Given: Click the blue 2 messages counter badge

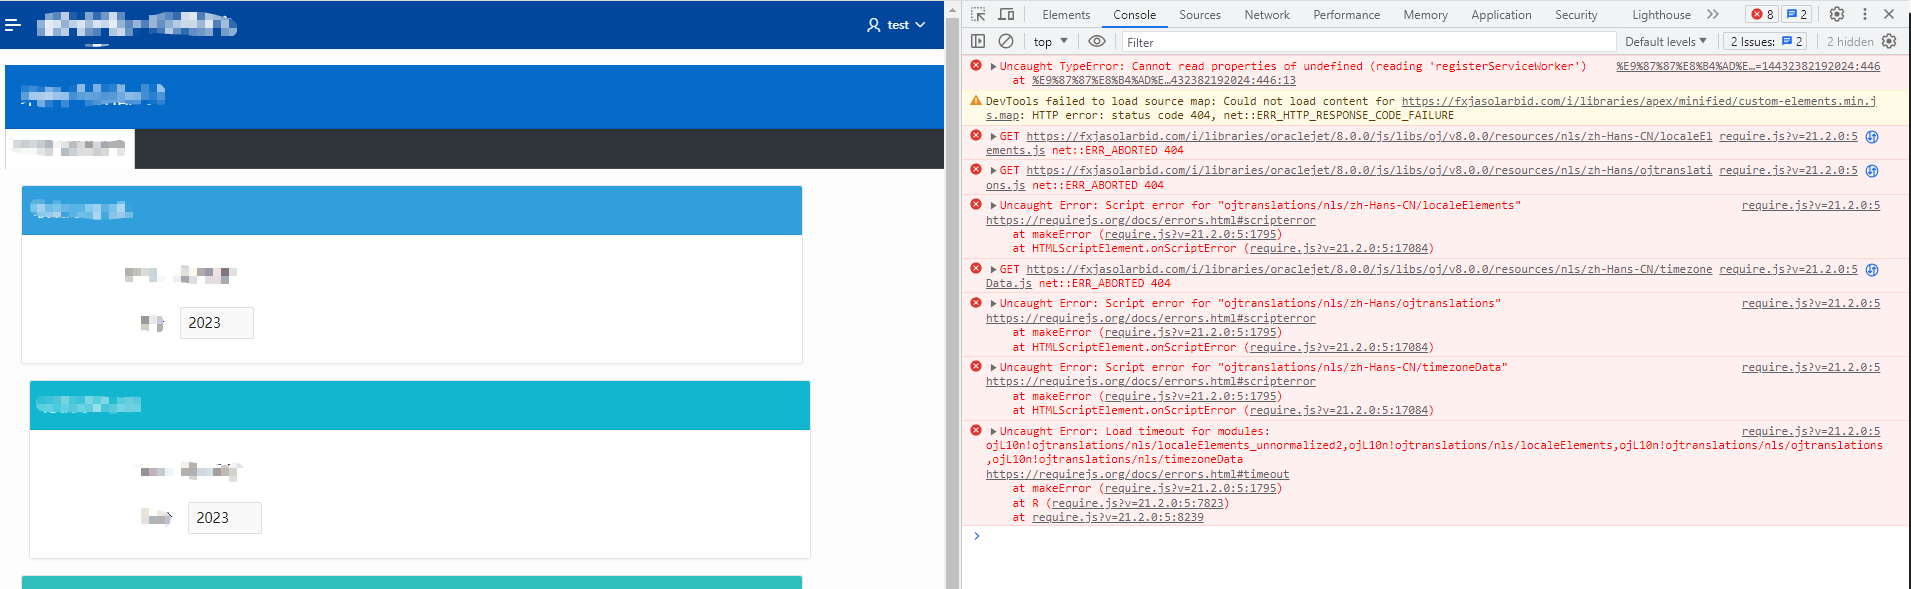Looking at the screenshot, I should [1797, 14].
